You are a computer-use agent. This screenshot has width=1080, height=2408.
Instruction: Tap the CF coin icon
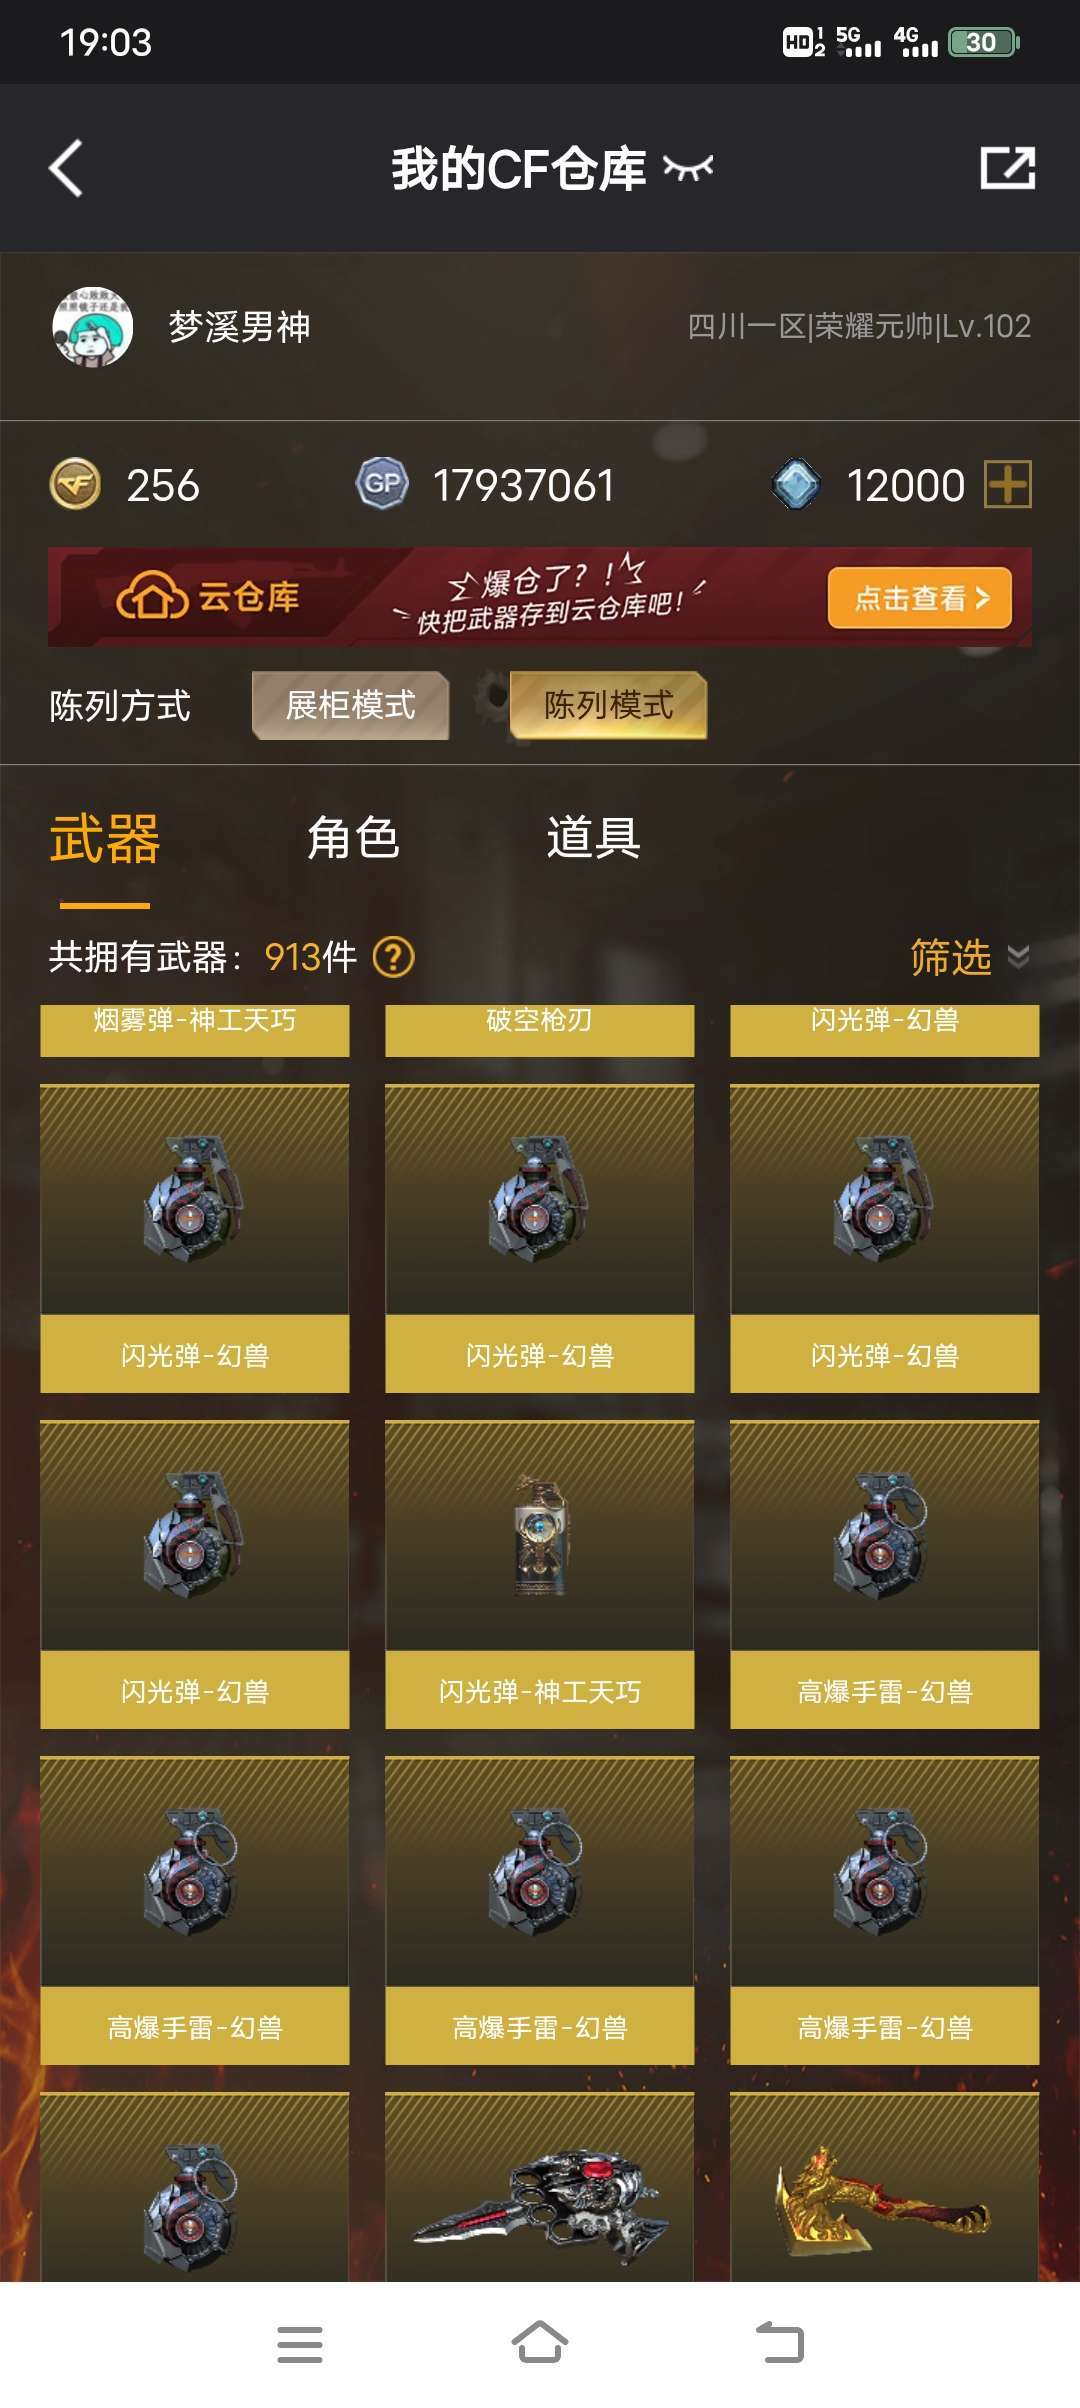(x=75, y=485)
